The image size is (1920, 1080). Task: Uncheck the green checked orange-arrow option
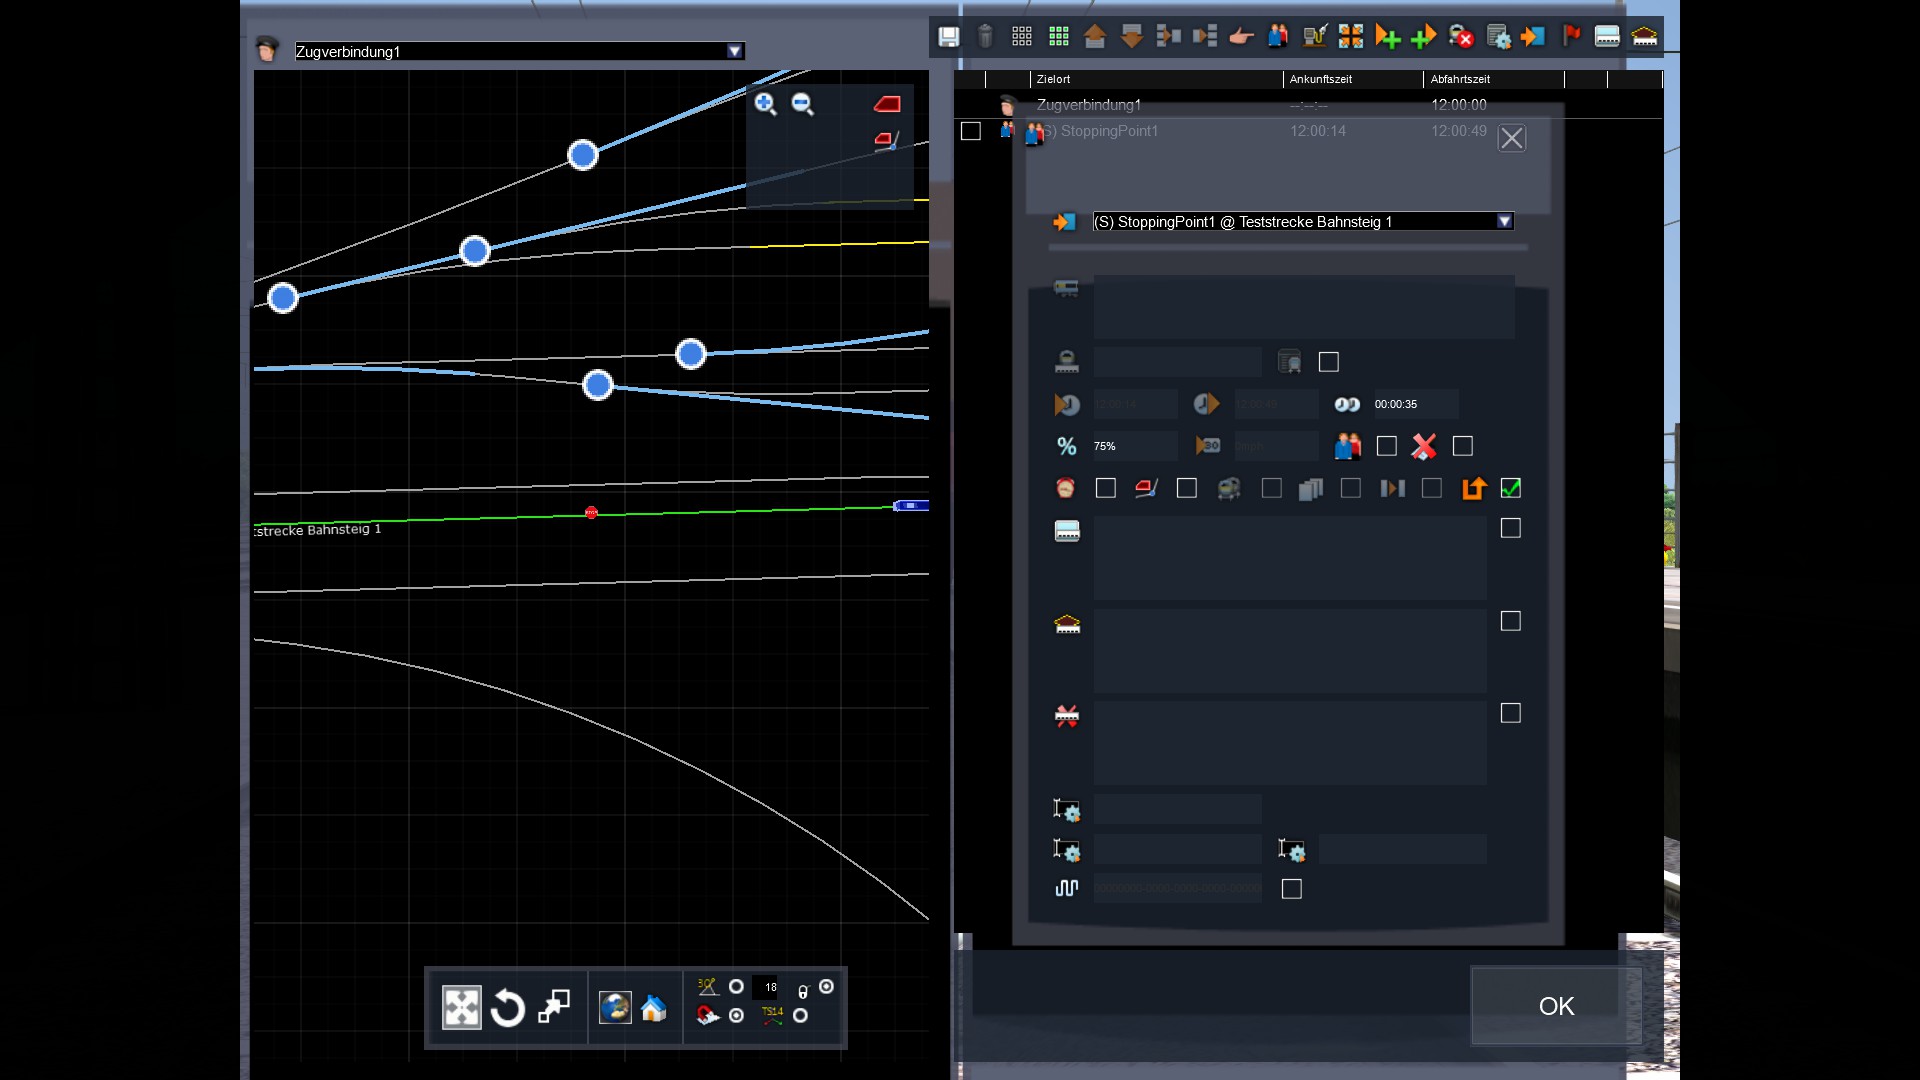coord(1511,488)
